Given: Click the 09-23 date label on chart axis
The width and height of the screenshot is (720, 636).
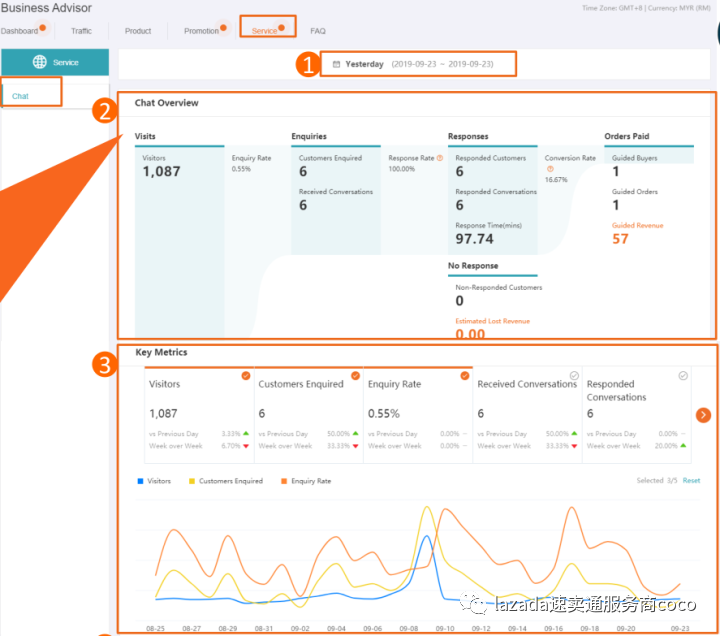Looking at the screenshot, I should pyautogui.click(x=680, y=628).
